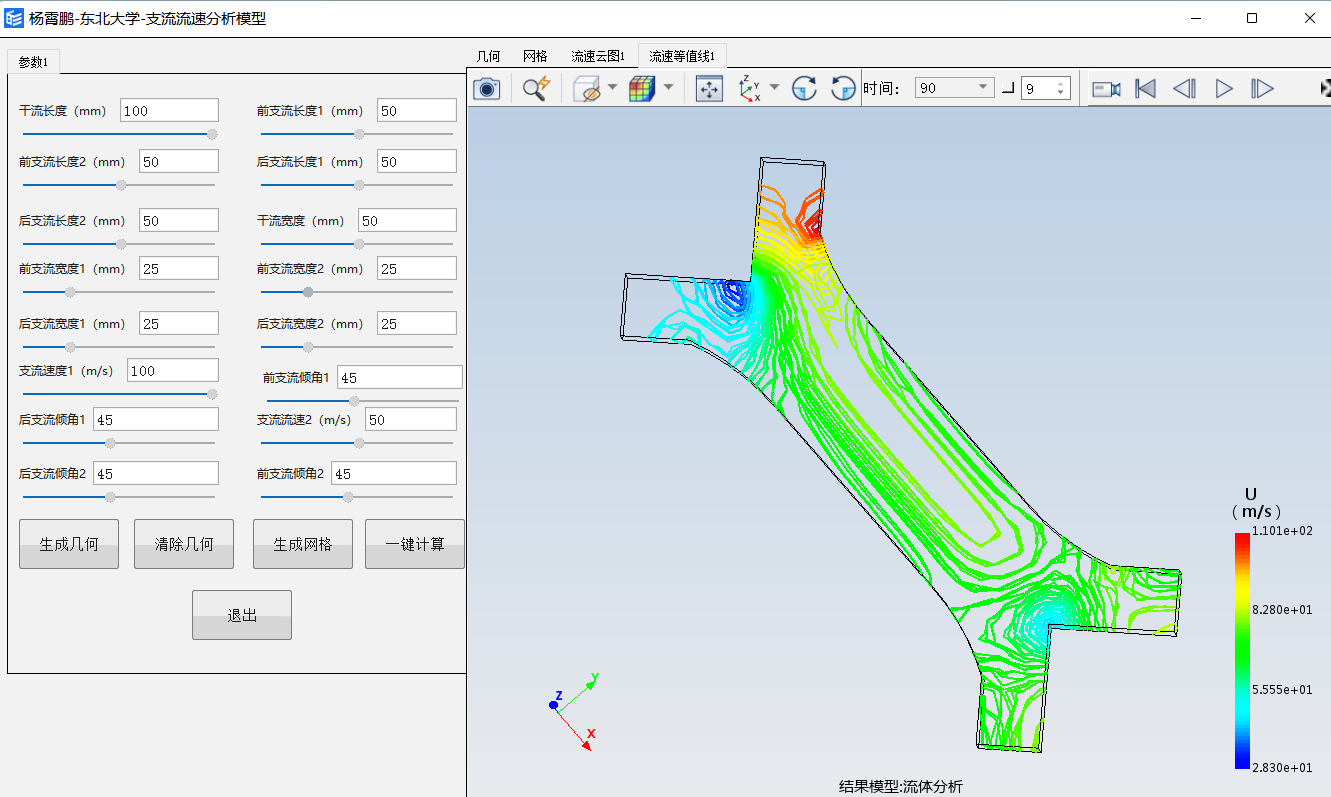The image size is (1331, 797).
Task: Click the partially hidden icon at toolbar right edge
Action: click(1325, 88)
